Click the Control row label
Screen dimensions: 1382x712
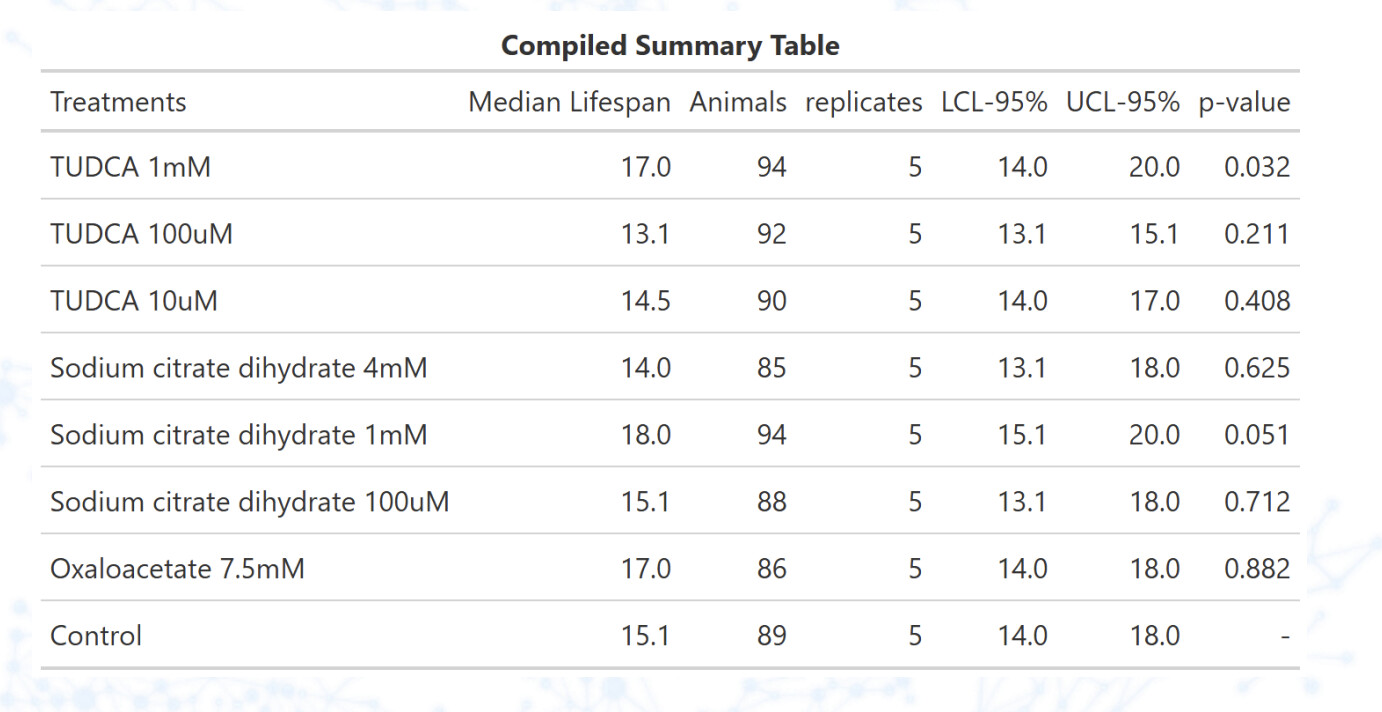96,636
